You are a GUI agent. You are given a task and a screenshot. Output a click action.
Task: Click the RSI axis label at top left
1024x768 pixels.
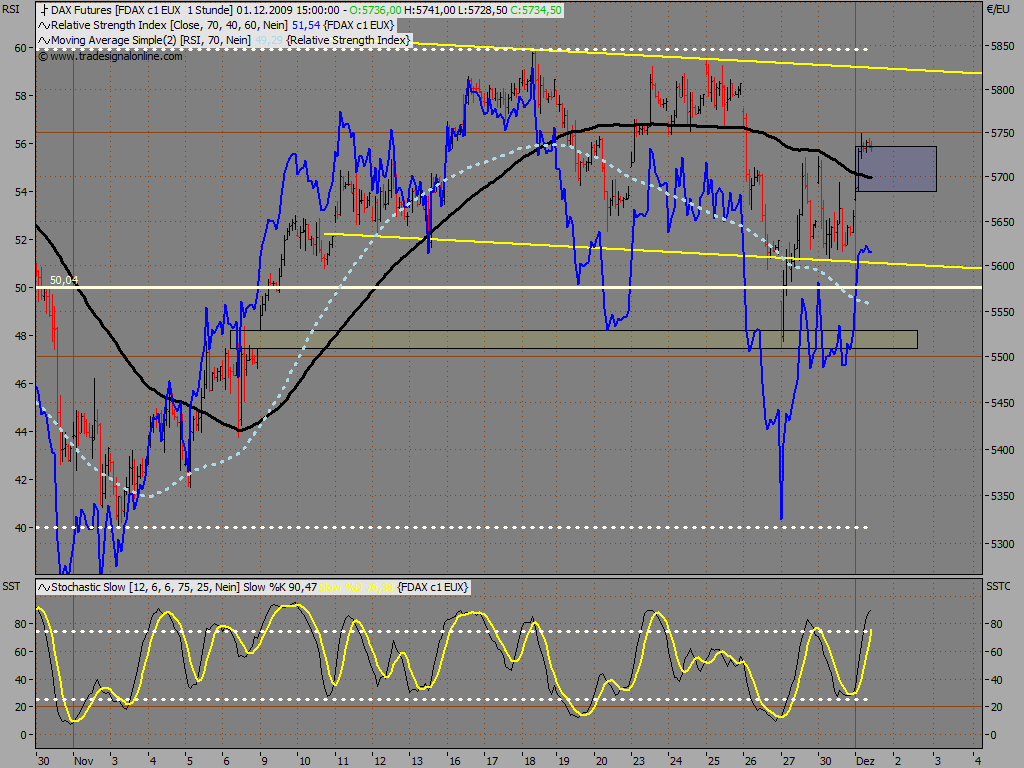10,10
